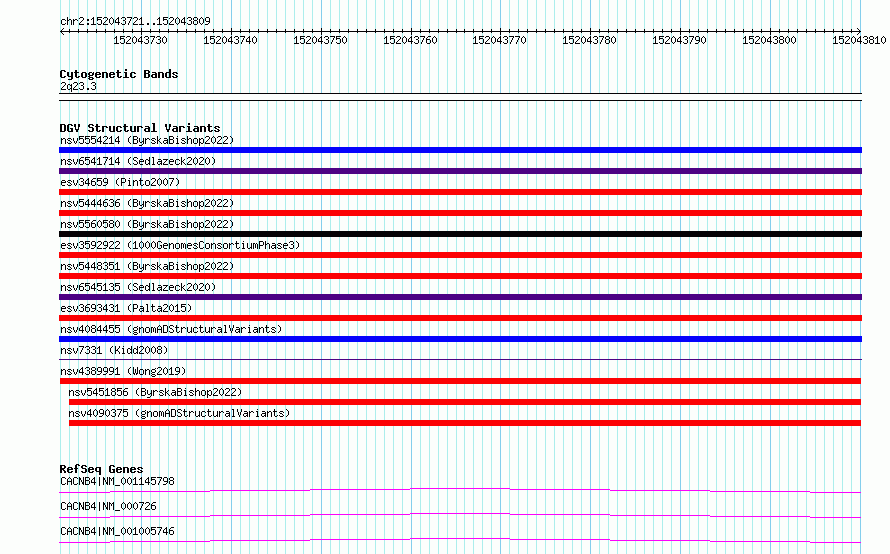Click the nsv7331 (Kidd2008) label
The width and height of the screenshot is (890, 554).
click(x=114, y=350)
